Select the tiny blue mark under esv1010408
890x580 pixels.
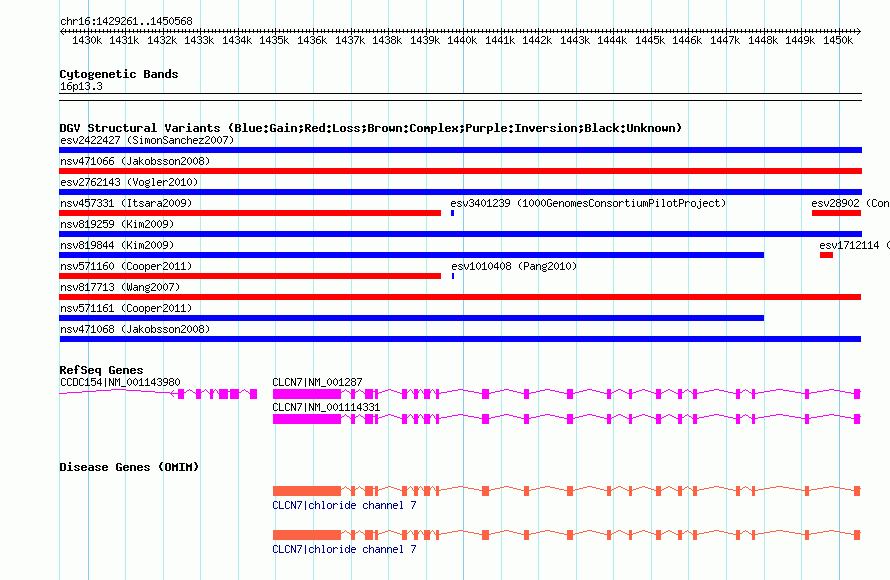tap(453, 276)
